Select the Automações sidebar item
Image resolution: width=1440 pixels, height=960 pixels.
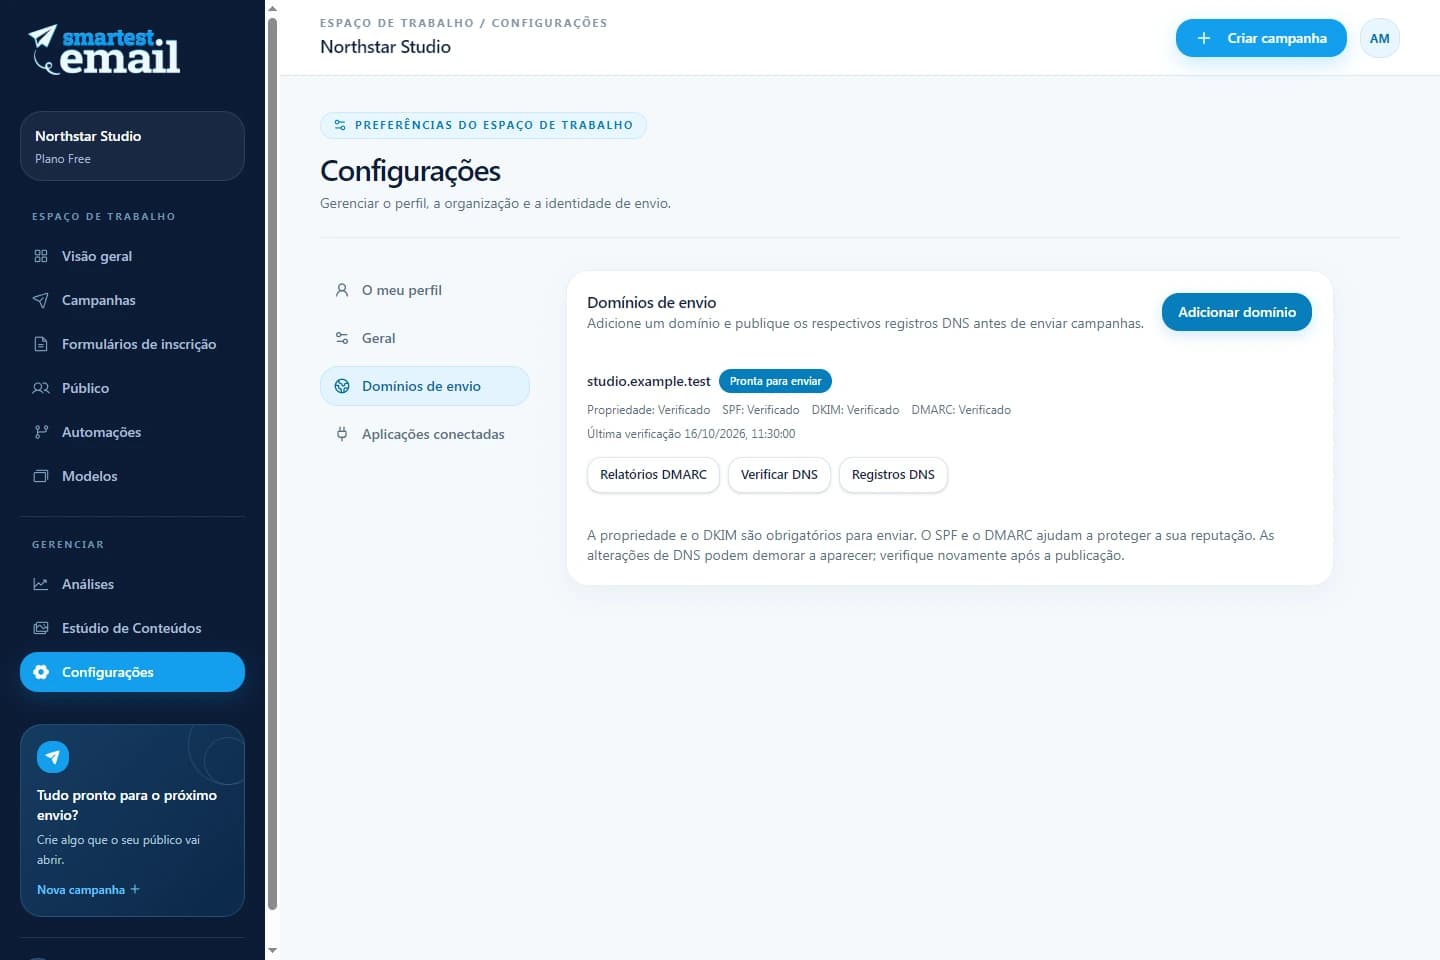pyautogui.click(x=132, y=432)
